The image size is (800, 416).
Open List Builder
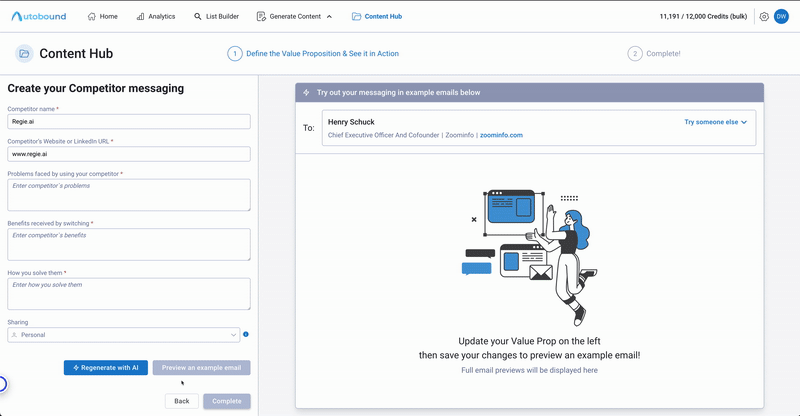click(216, 16)
